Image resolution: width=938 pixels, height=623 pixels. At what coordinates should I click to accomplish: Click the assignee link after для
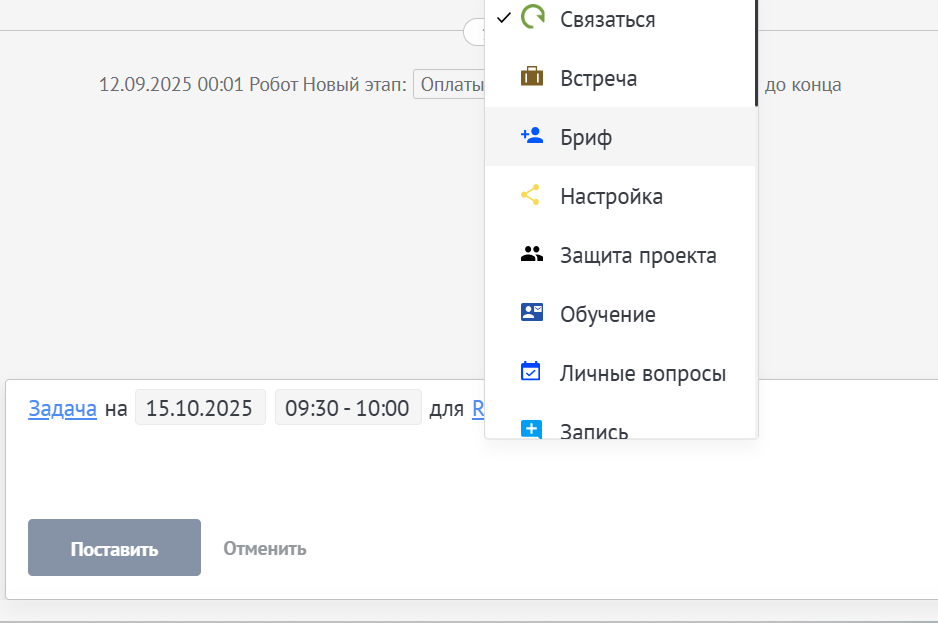coord(478,408)
